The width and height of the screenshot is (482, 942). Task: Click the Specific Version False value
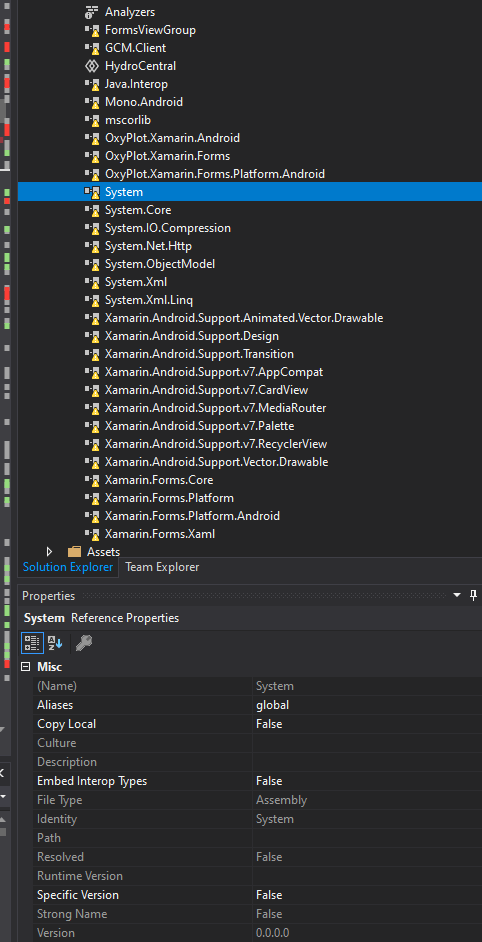pos(367,895)
